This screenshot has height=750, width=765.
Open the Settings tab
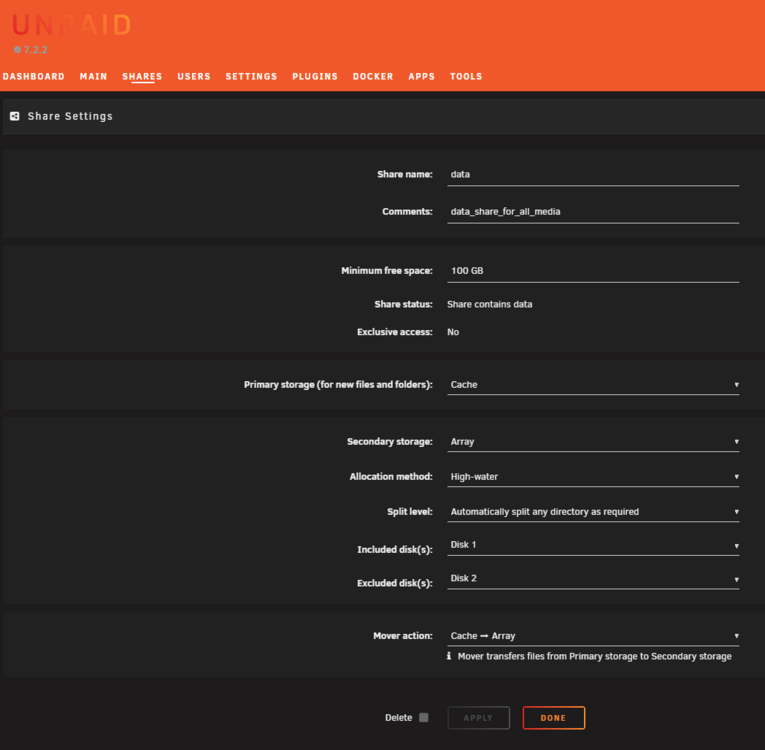[251, 77]
